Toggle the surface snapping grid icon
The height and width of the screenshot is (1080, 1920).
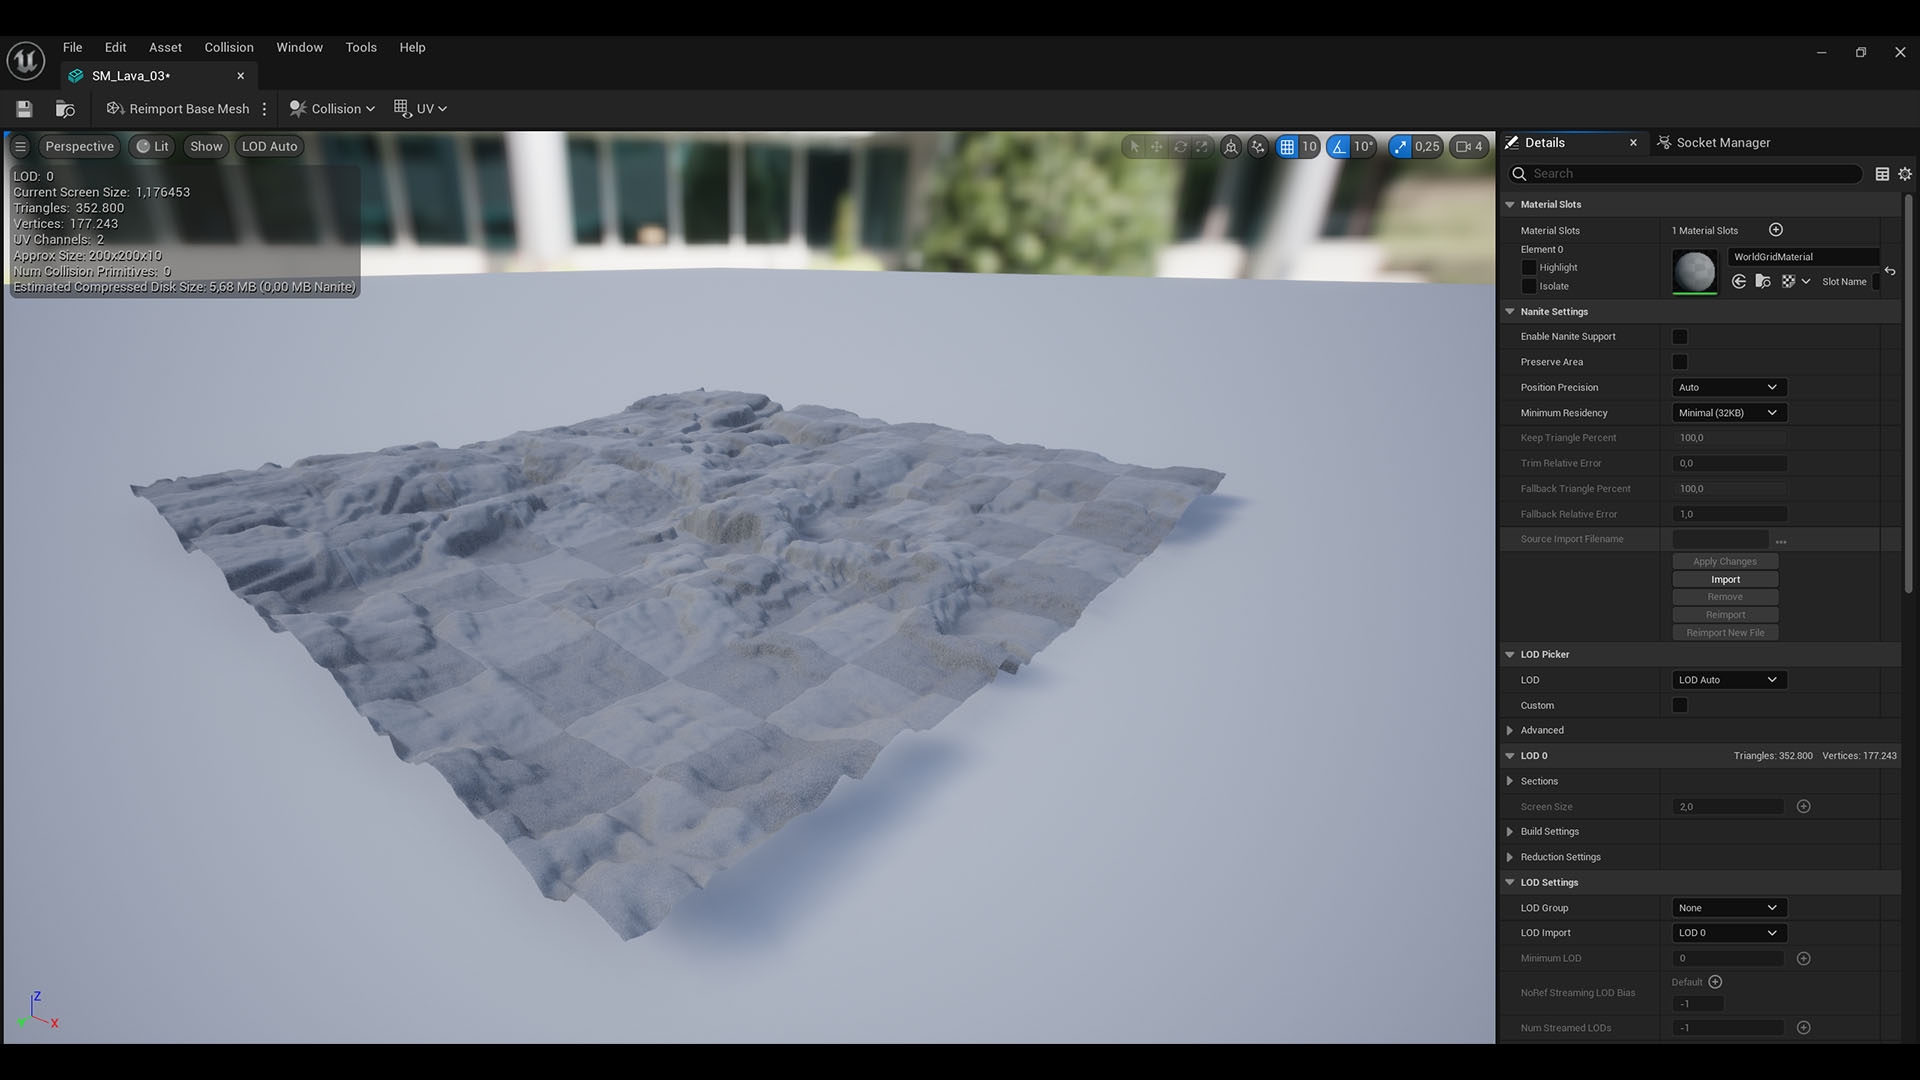[x=1288, y=146]
